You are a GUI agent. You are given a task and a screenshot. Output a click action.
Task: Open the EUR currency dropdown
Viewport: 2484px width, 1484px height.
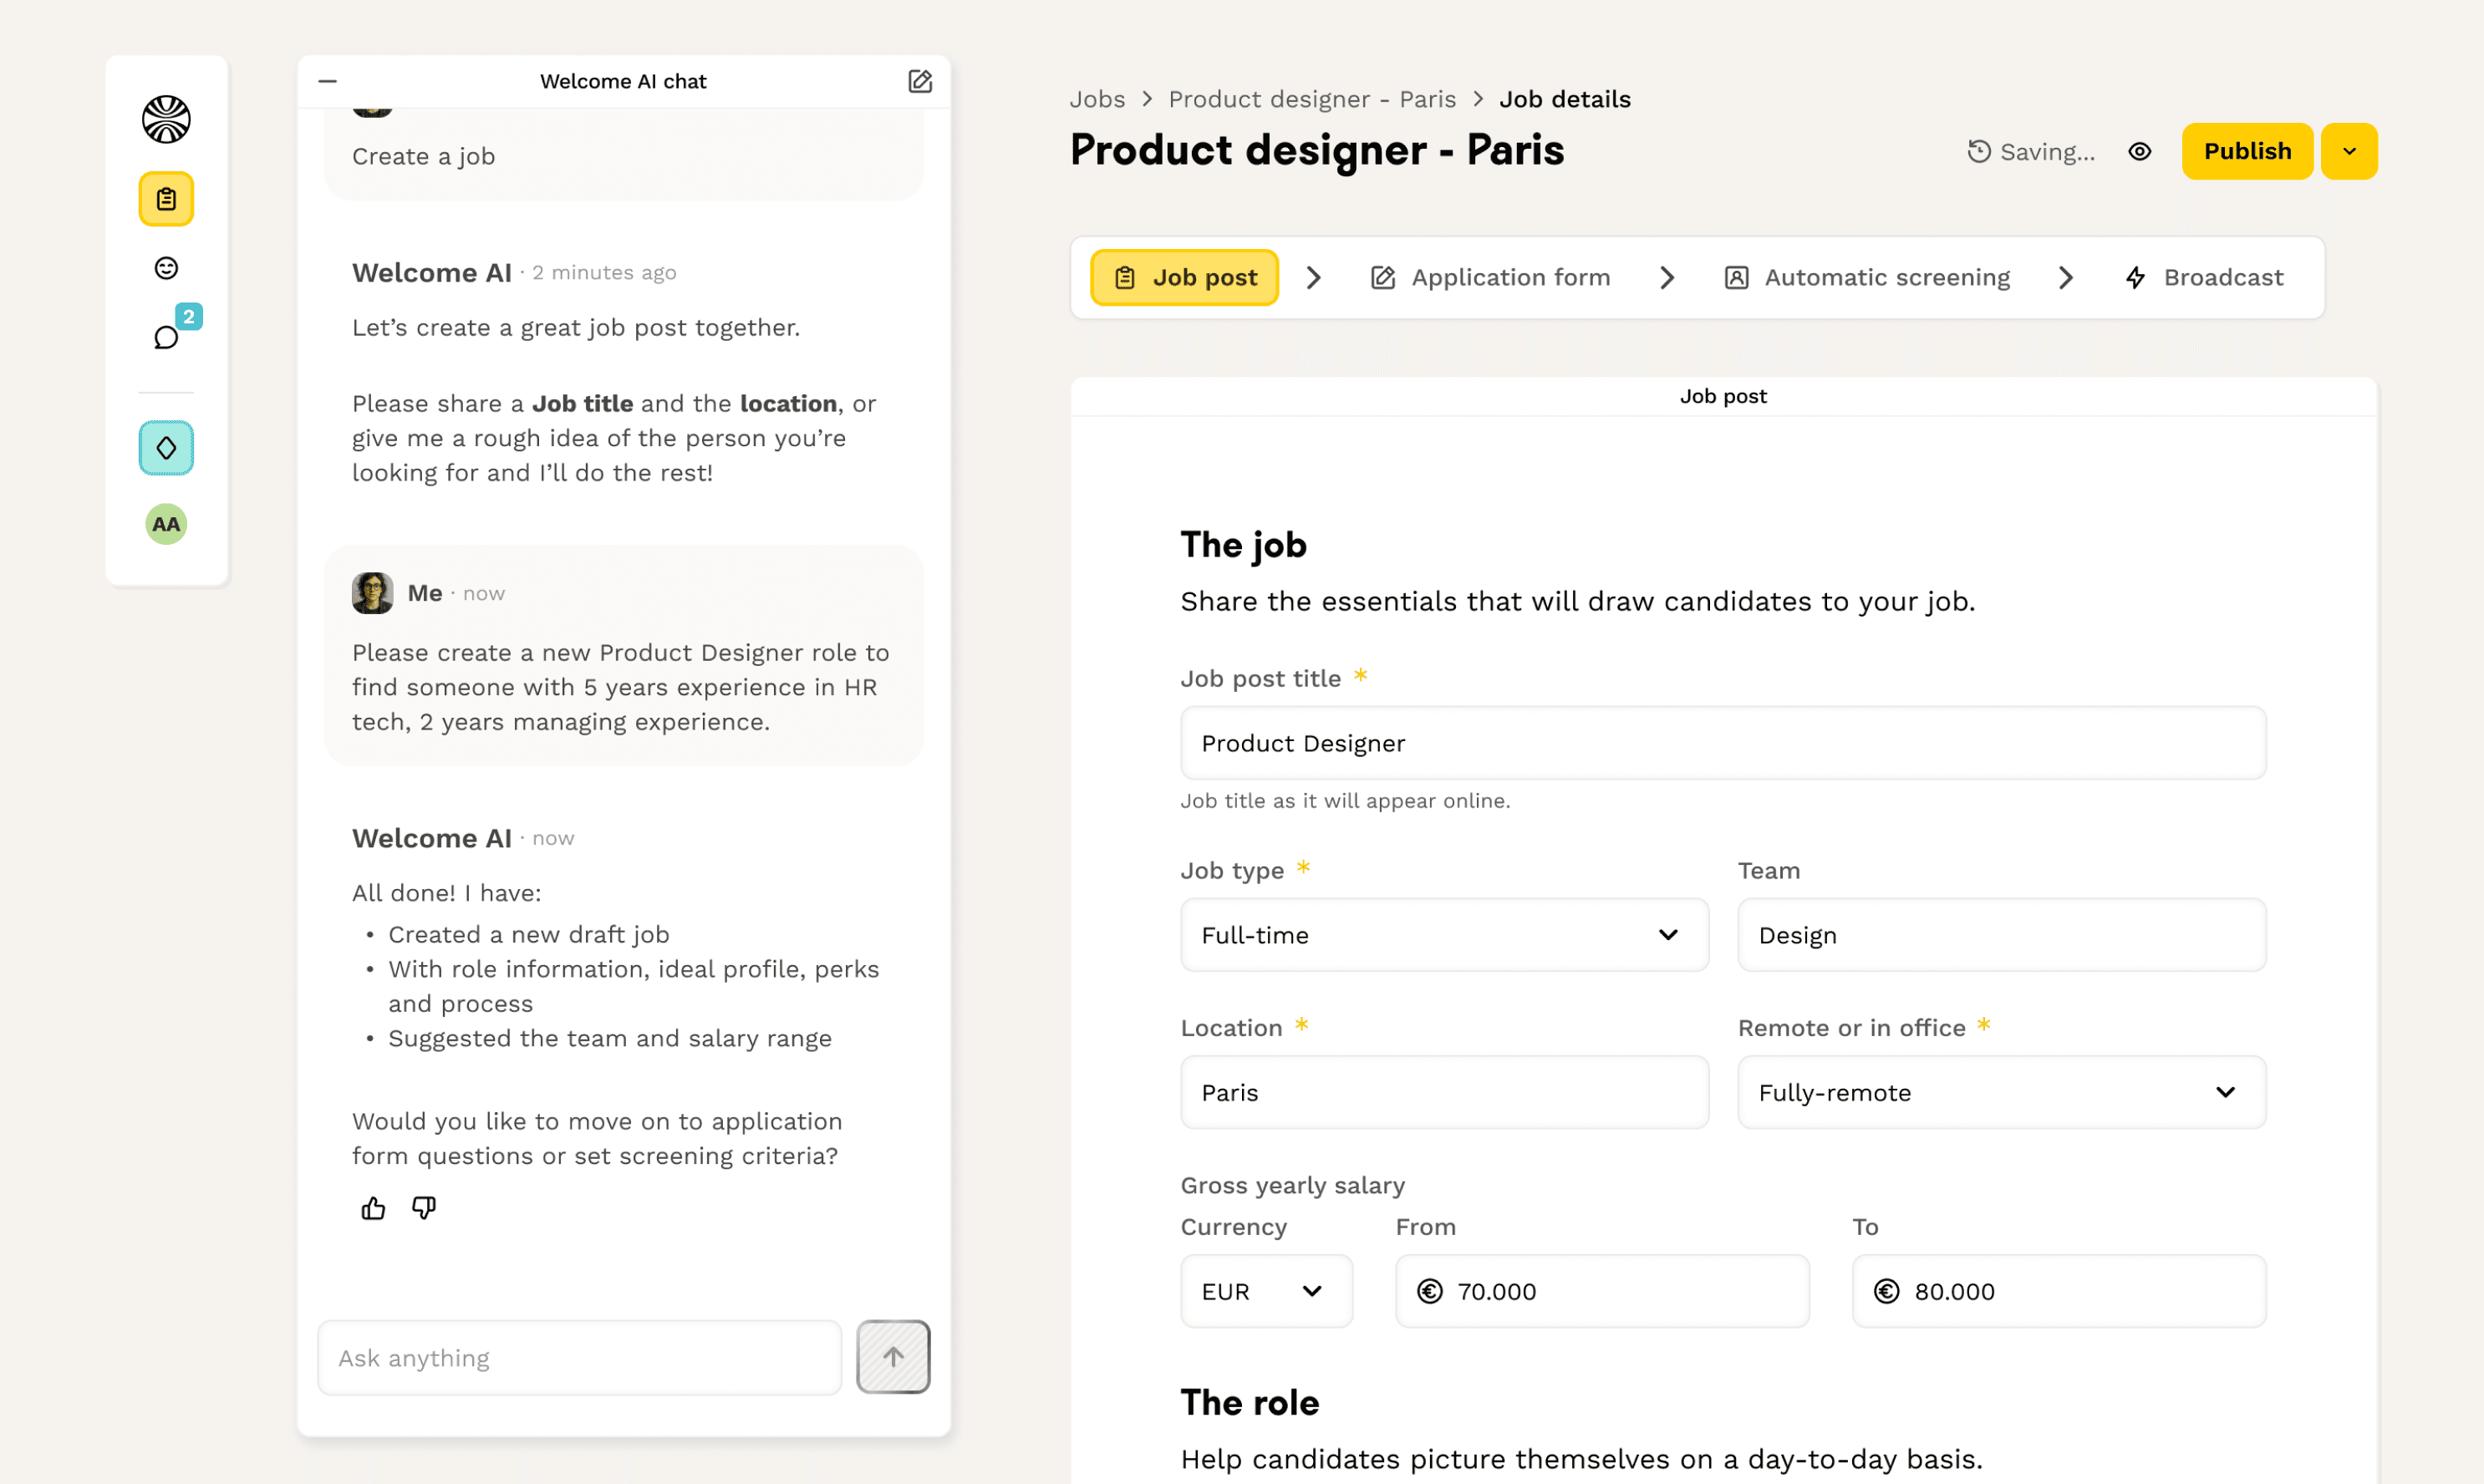click(x=1265, y=1291)
